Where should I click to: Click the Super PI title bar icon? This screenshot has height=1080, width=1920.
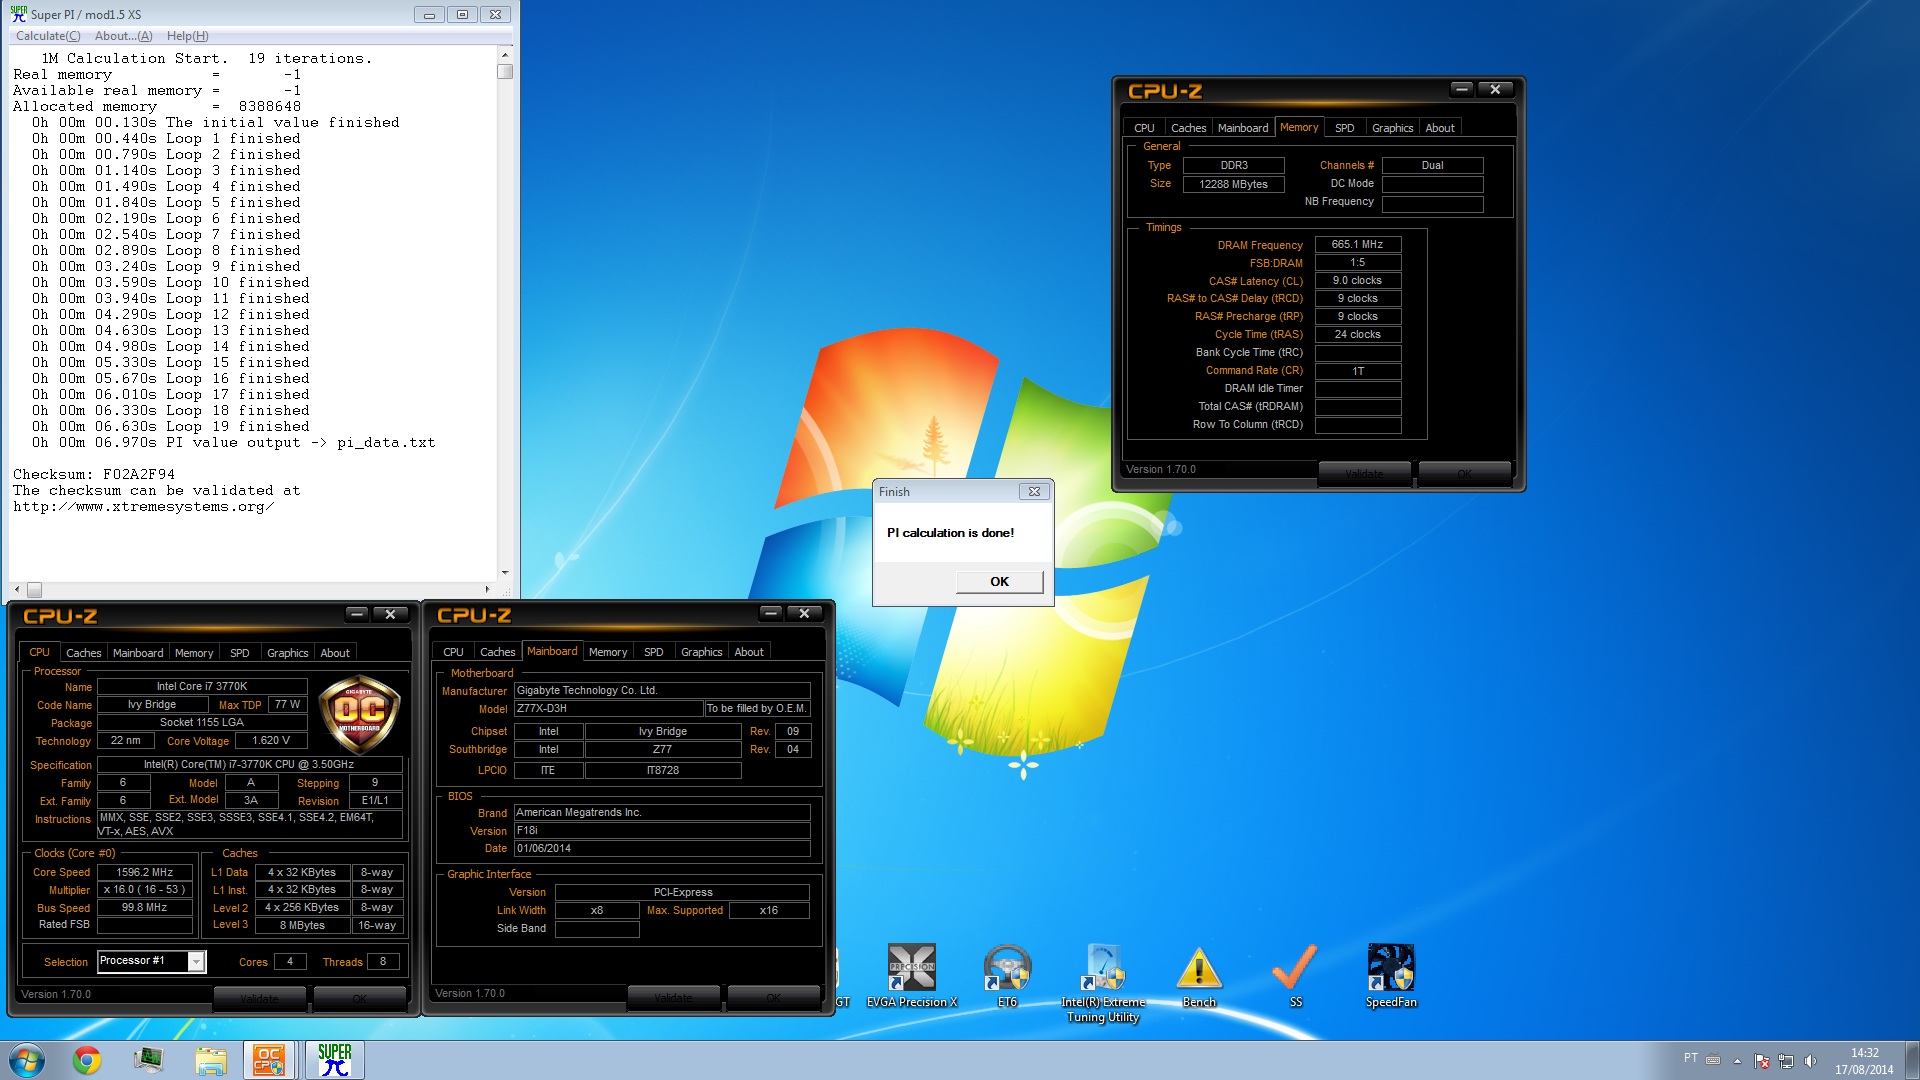click(x=18, y=14)
